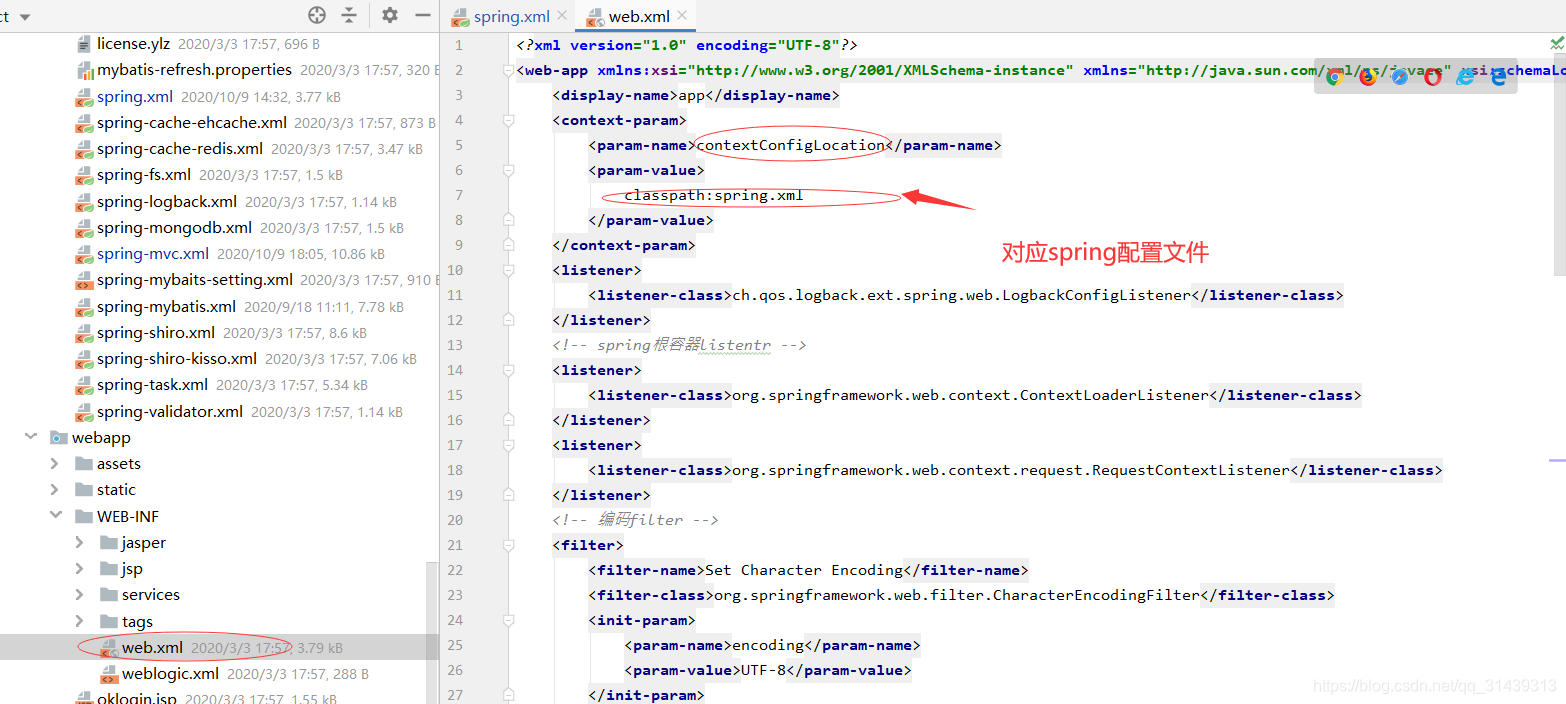Open preview in Microsoft Edge icon
1566x704 pixels.
pyautogui.click(x=1498, y=75)
